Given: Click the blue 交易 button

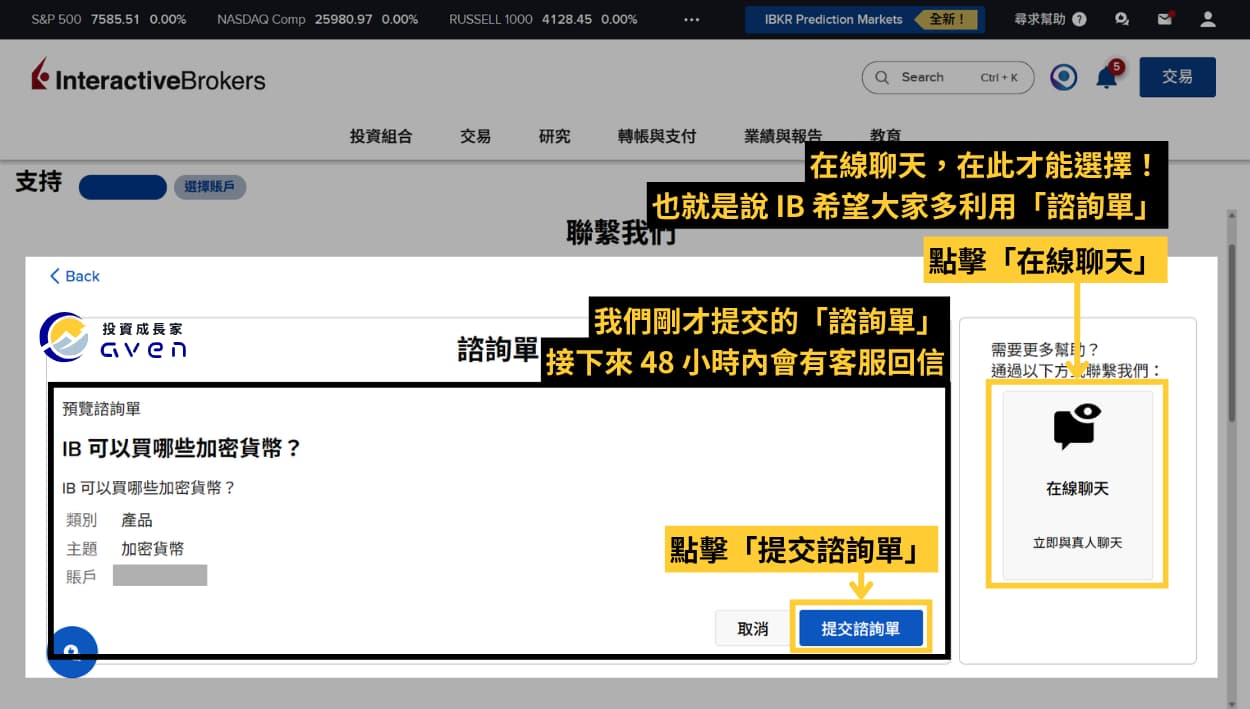Looking at the screenshot, I should 1177,77.
